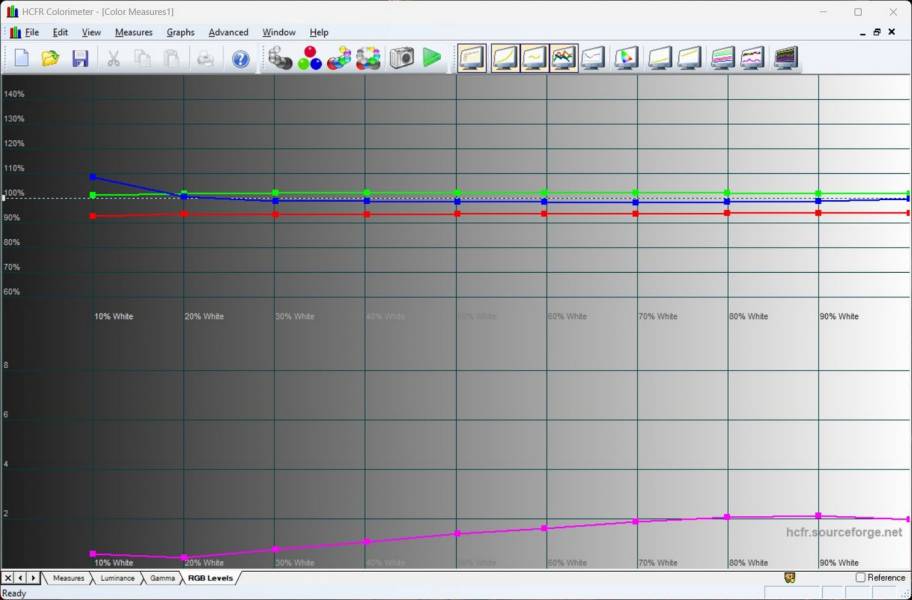This screenshot has width=912, height=600.
Task: Click the gray scale measurement spheres icon
Action: (280, 58)
